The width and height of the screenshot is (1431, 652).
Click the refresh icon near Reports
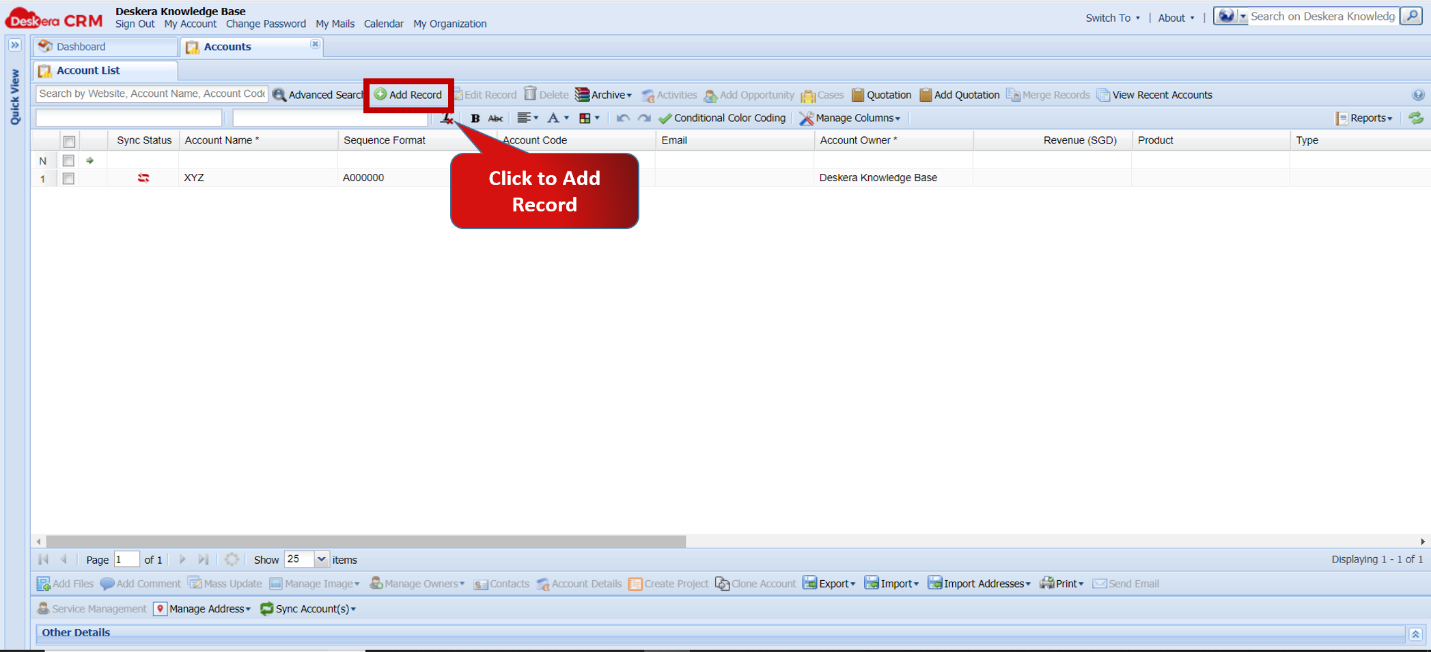1416,117
